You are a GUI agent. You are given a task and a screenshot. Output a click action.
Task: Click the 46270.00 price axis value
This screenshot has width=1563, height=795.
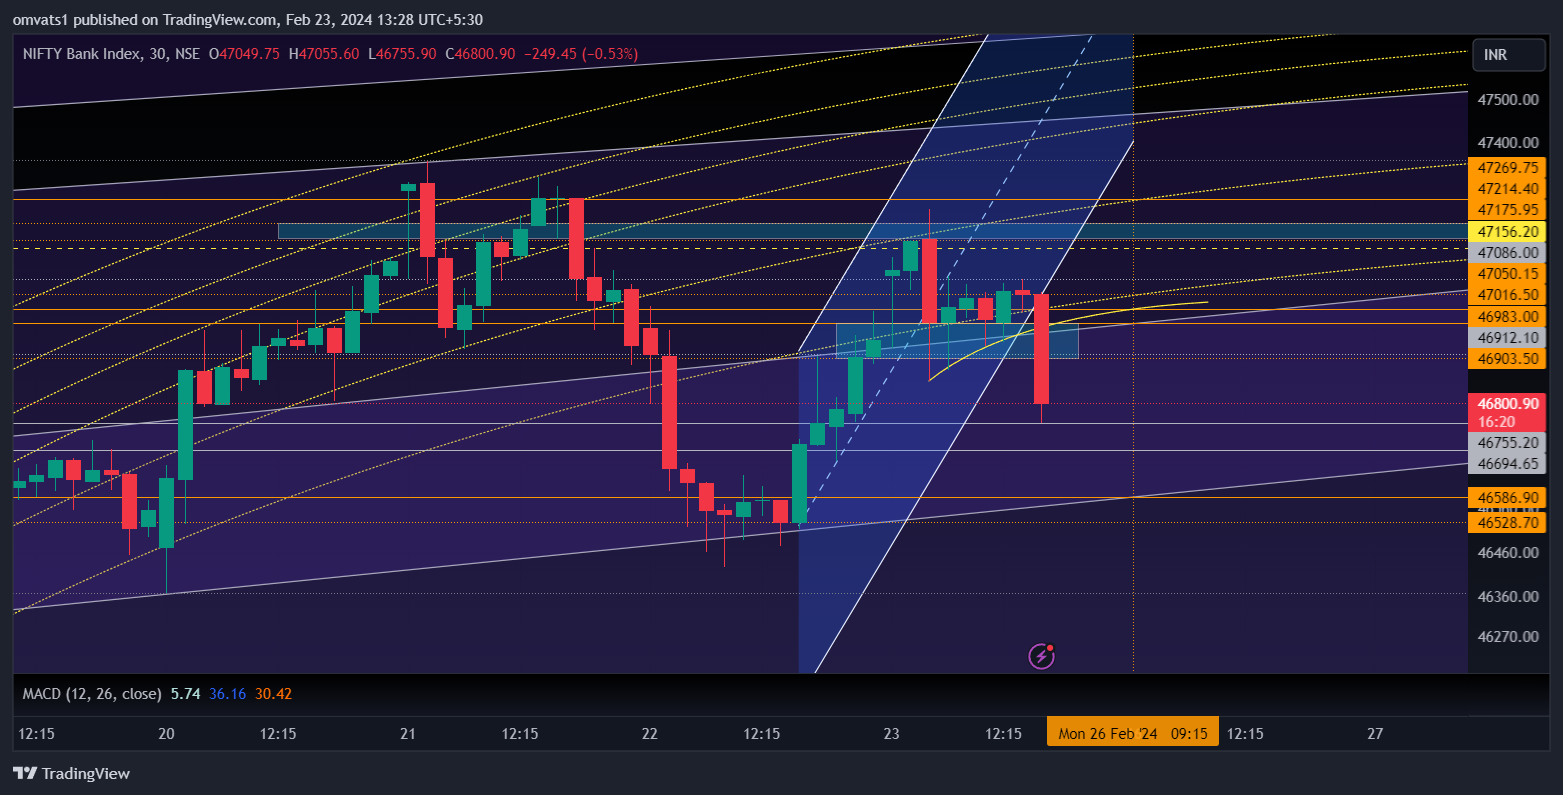pos(1508,636)
